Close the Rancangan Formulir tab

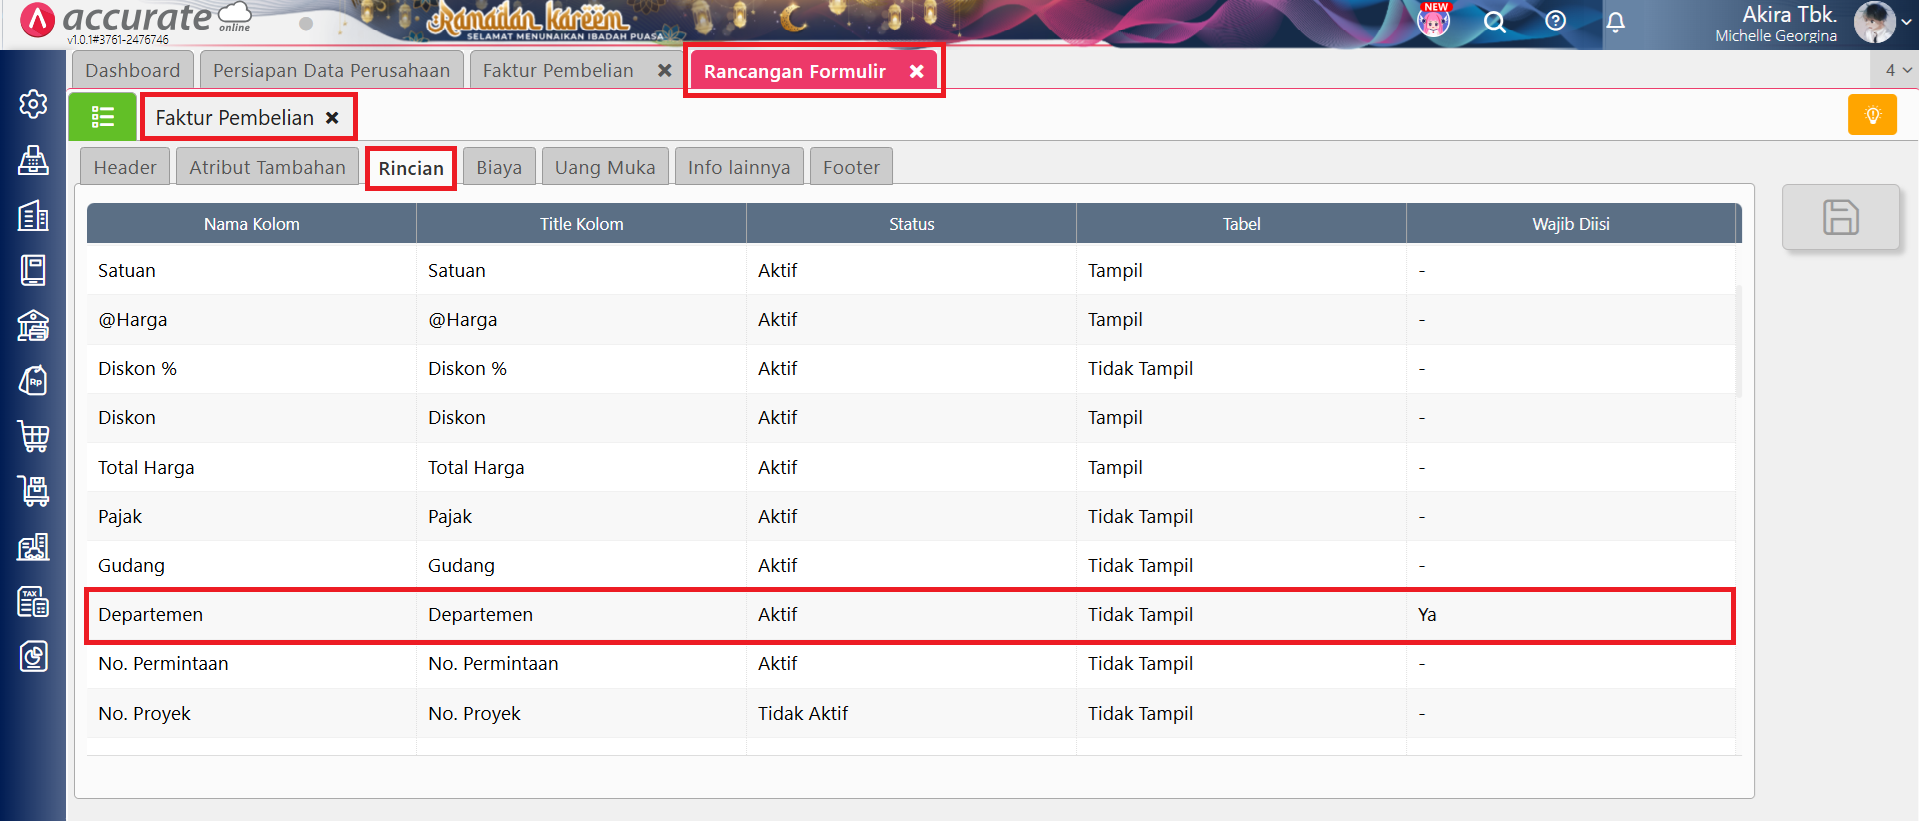(916, 71)
